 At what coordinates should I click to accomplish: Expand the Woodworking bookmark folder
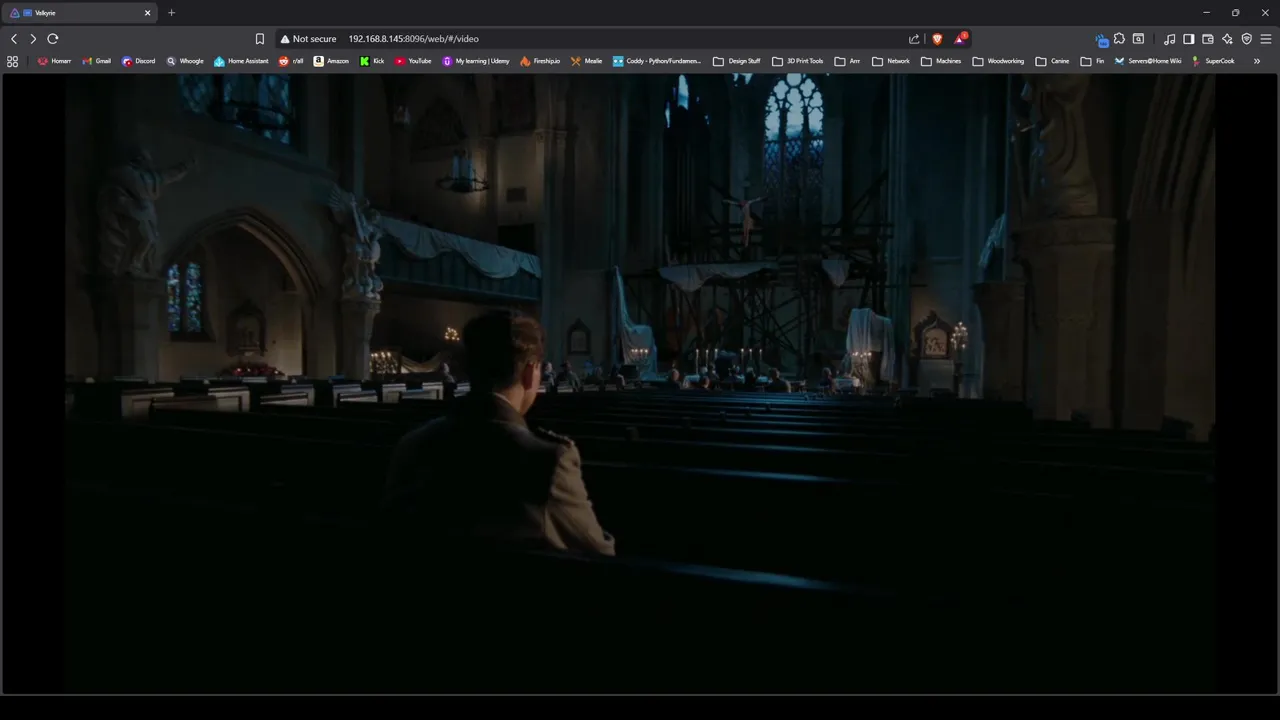click(x=998, y=61)
